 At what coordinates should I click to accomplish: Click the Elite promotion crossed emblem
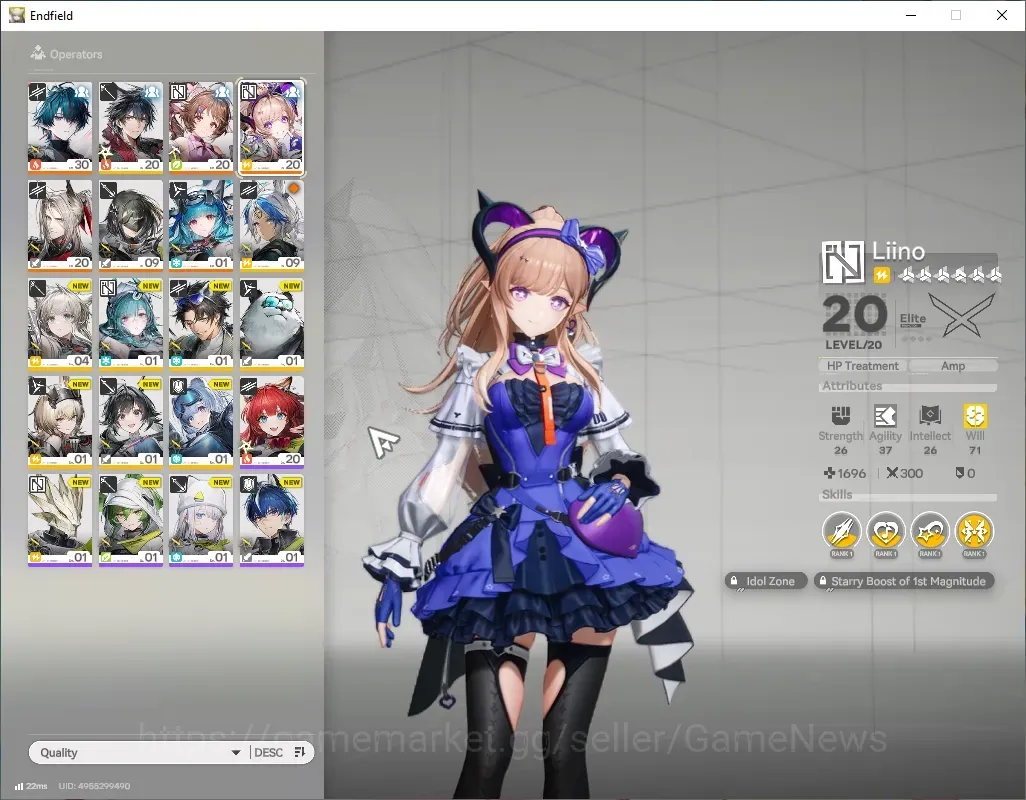[961, 316]
